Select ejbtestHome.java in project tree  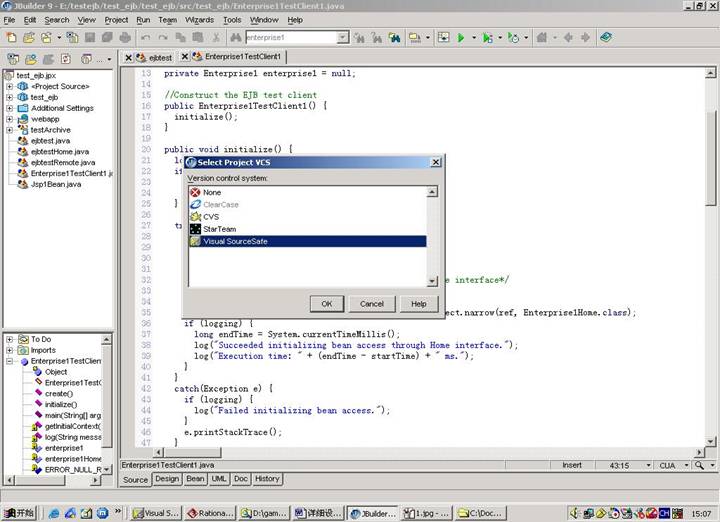click(60, 152)
